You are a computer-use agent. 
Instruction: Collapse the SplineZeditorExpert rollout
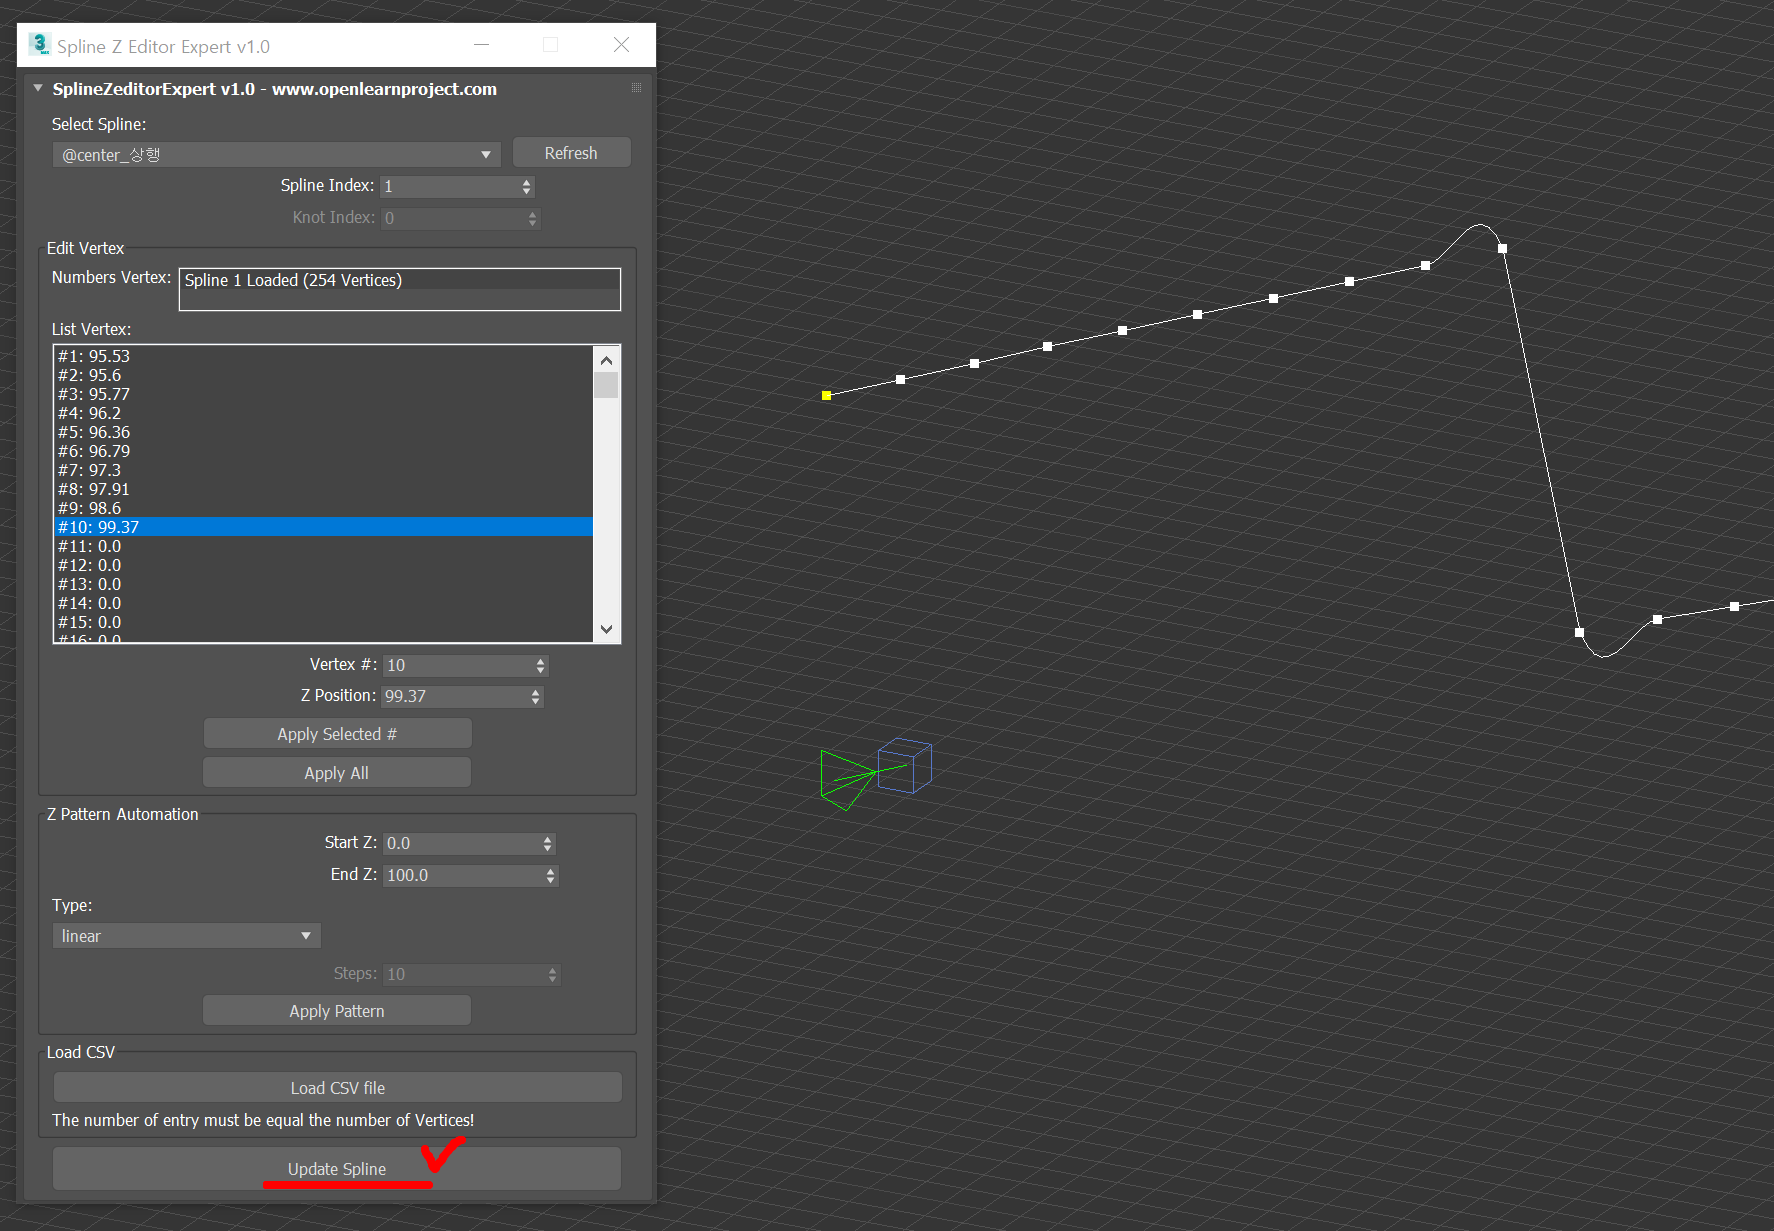(x=38, y=88)
